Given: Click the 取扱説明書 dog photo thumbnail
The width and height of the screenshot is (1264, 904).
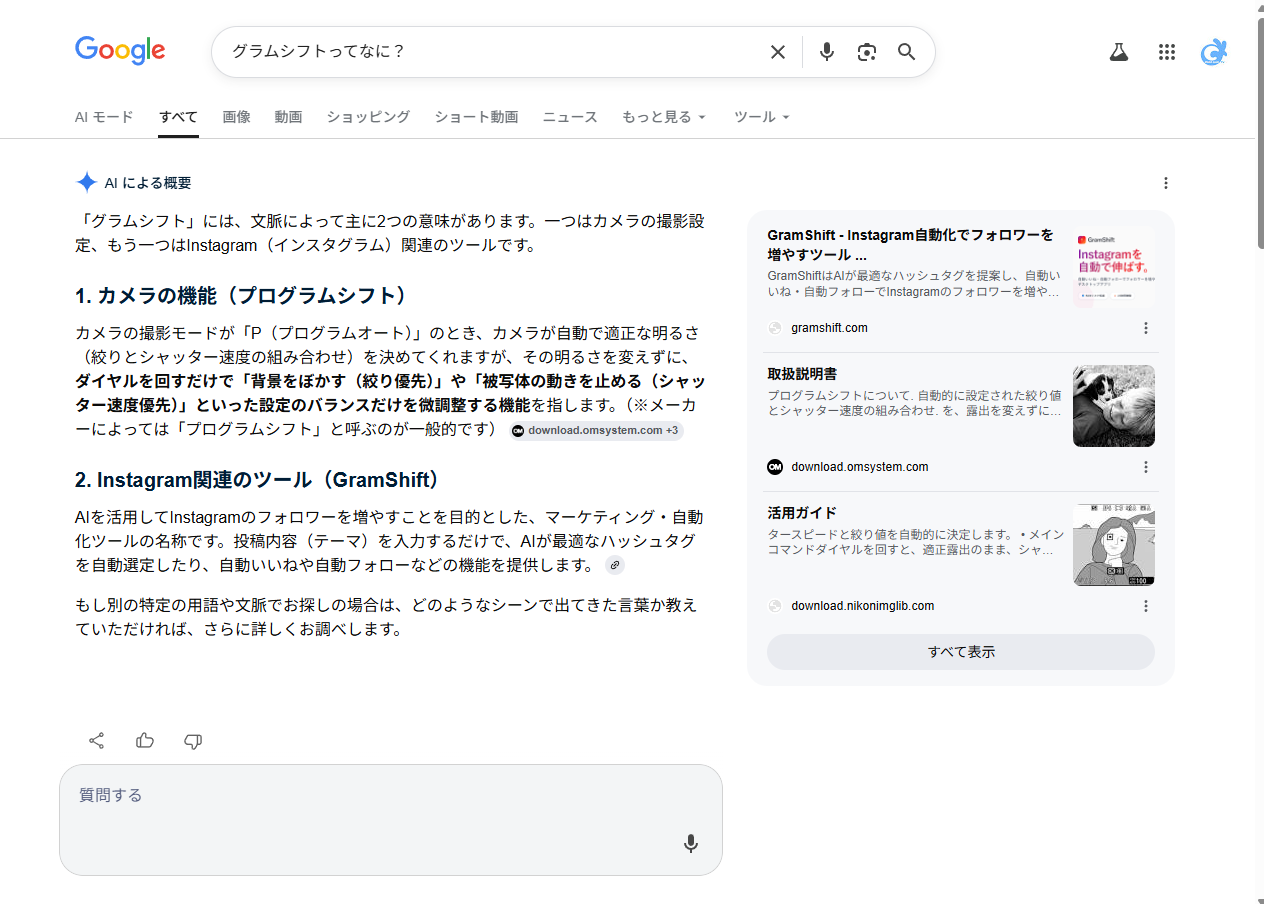Looking at the screenshot, I should (x=1114, y=405).
